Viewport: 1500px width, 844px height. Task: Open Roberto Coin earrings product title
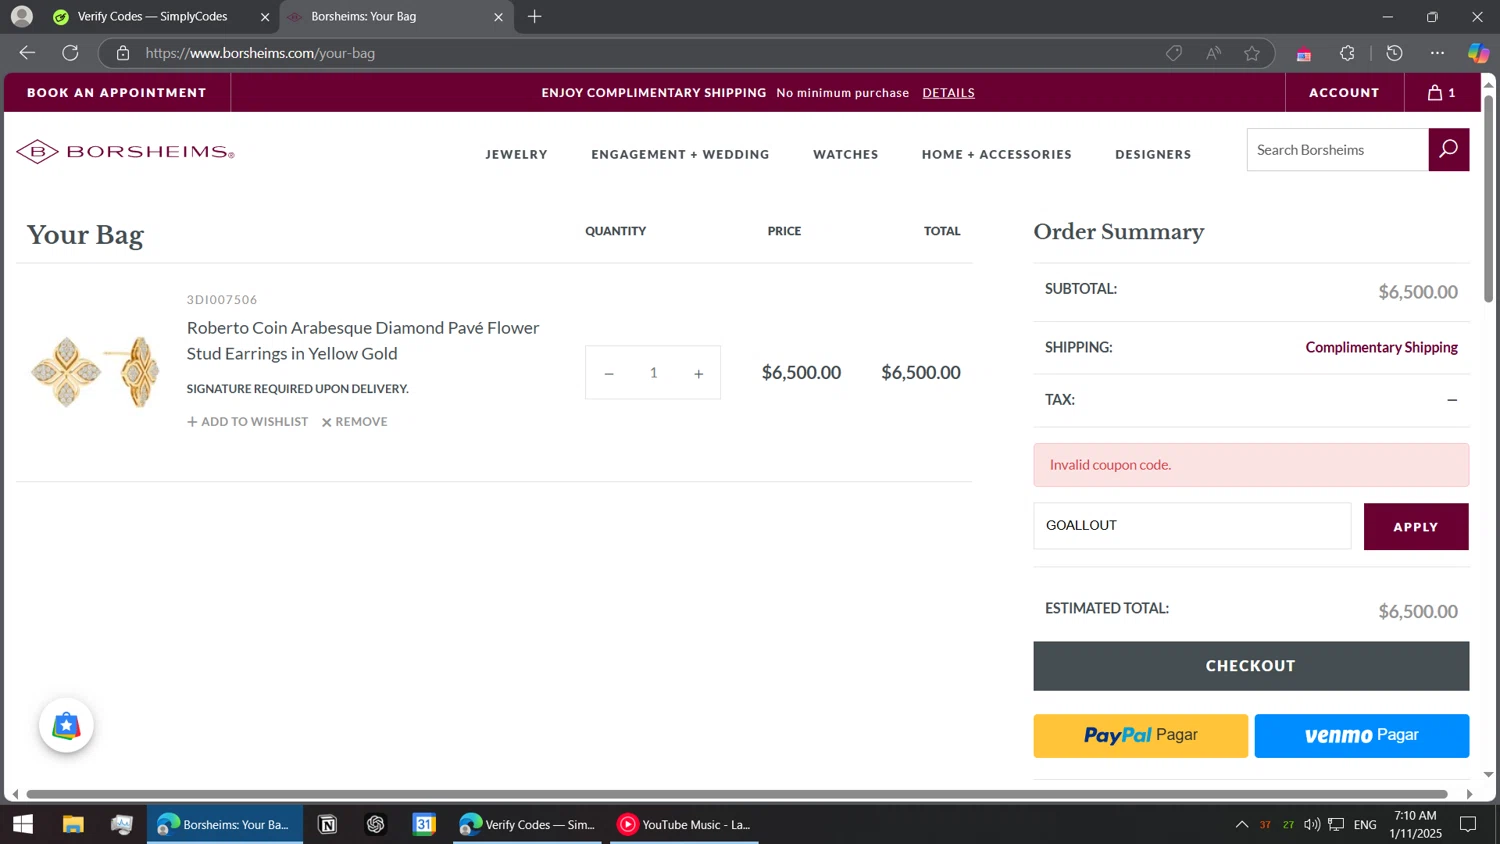click(363, 340)
